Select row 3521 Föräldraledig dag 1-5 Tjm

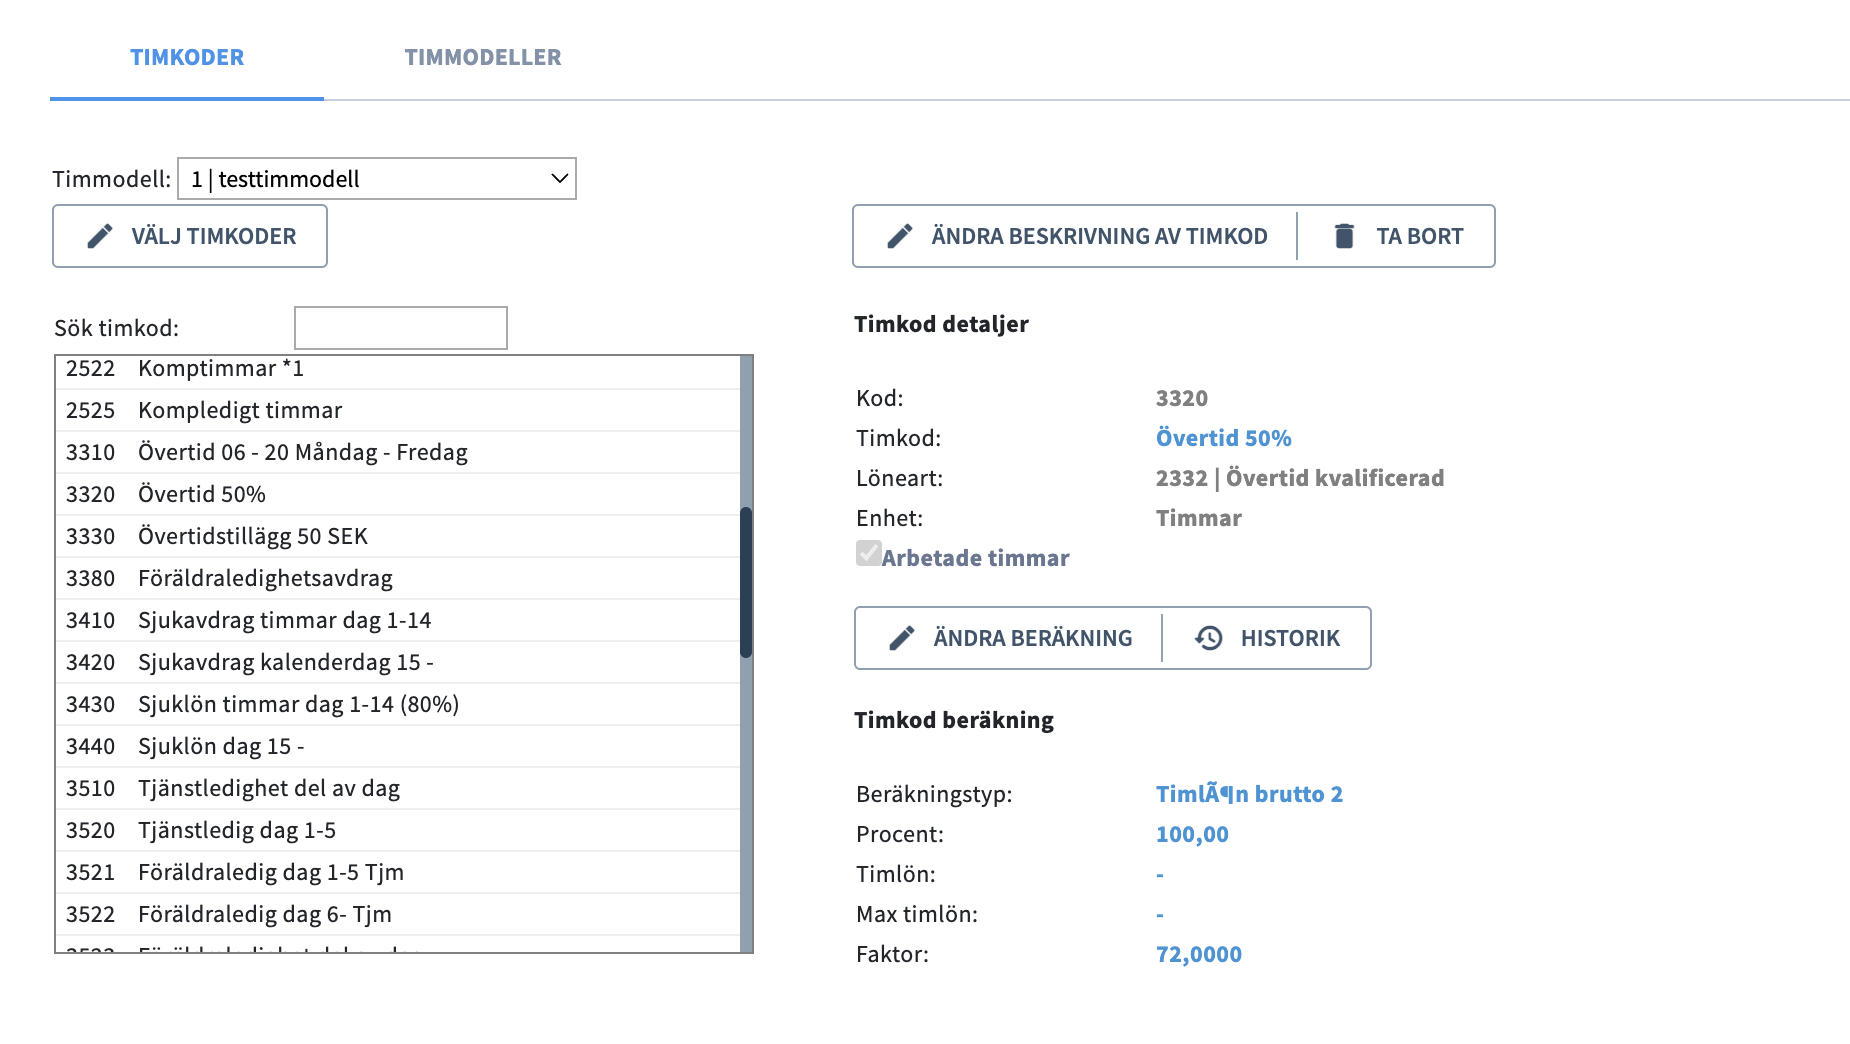398,872
